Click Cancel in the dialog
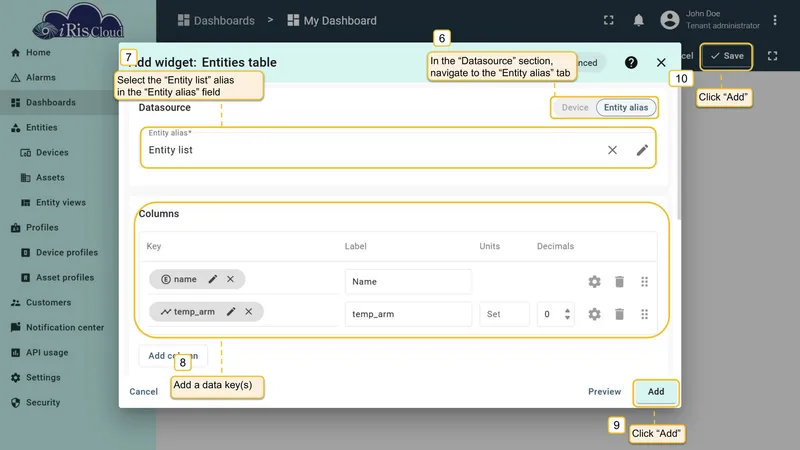This screenshot has height=450, width=800. 143,392
